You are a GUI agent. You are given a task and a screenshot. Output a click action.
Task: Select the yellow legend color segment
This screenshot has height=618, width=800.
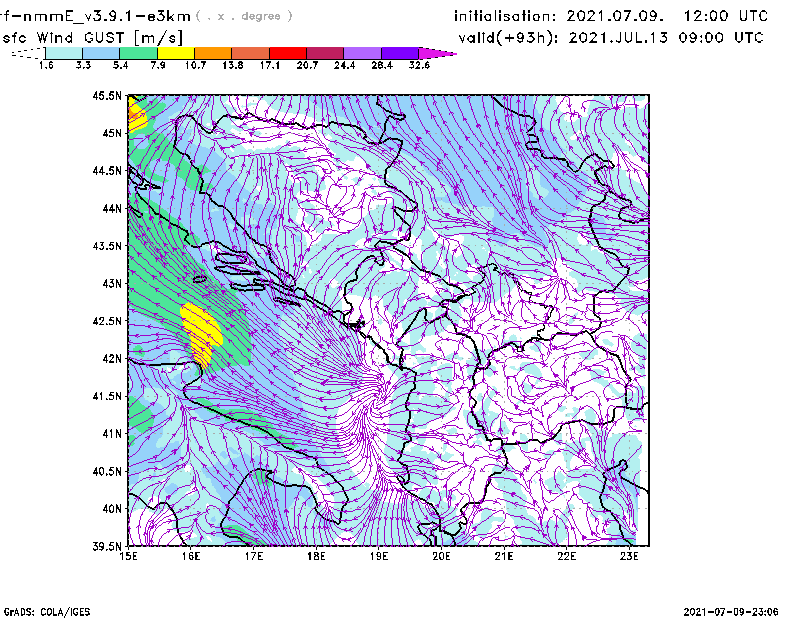point(176,53)
